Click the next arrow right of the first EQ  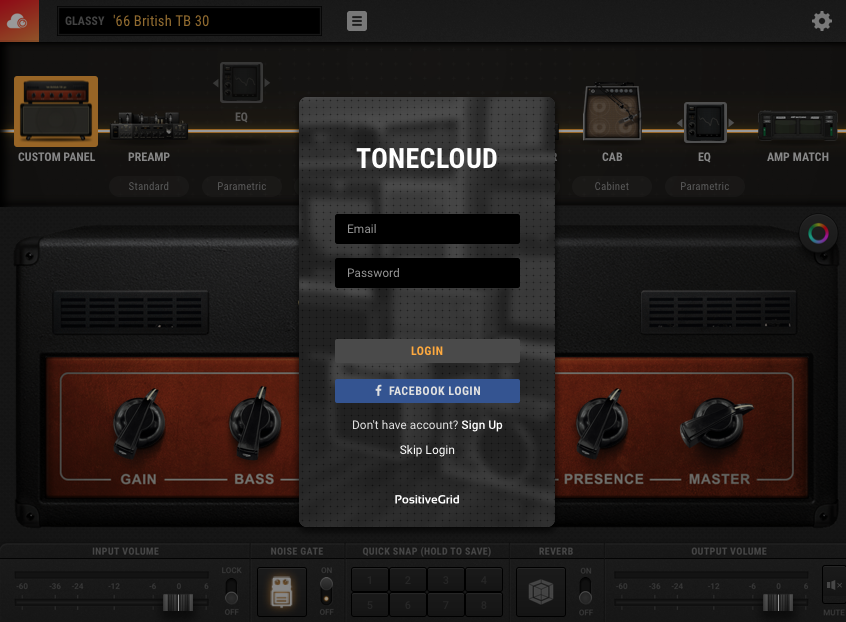point(267,83)
